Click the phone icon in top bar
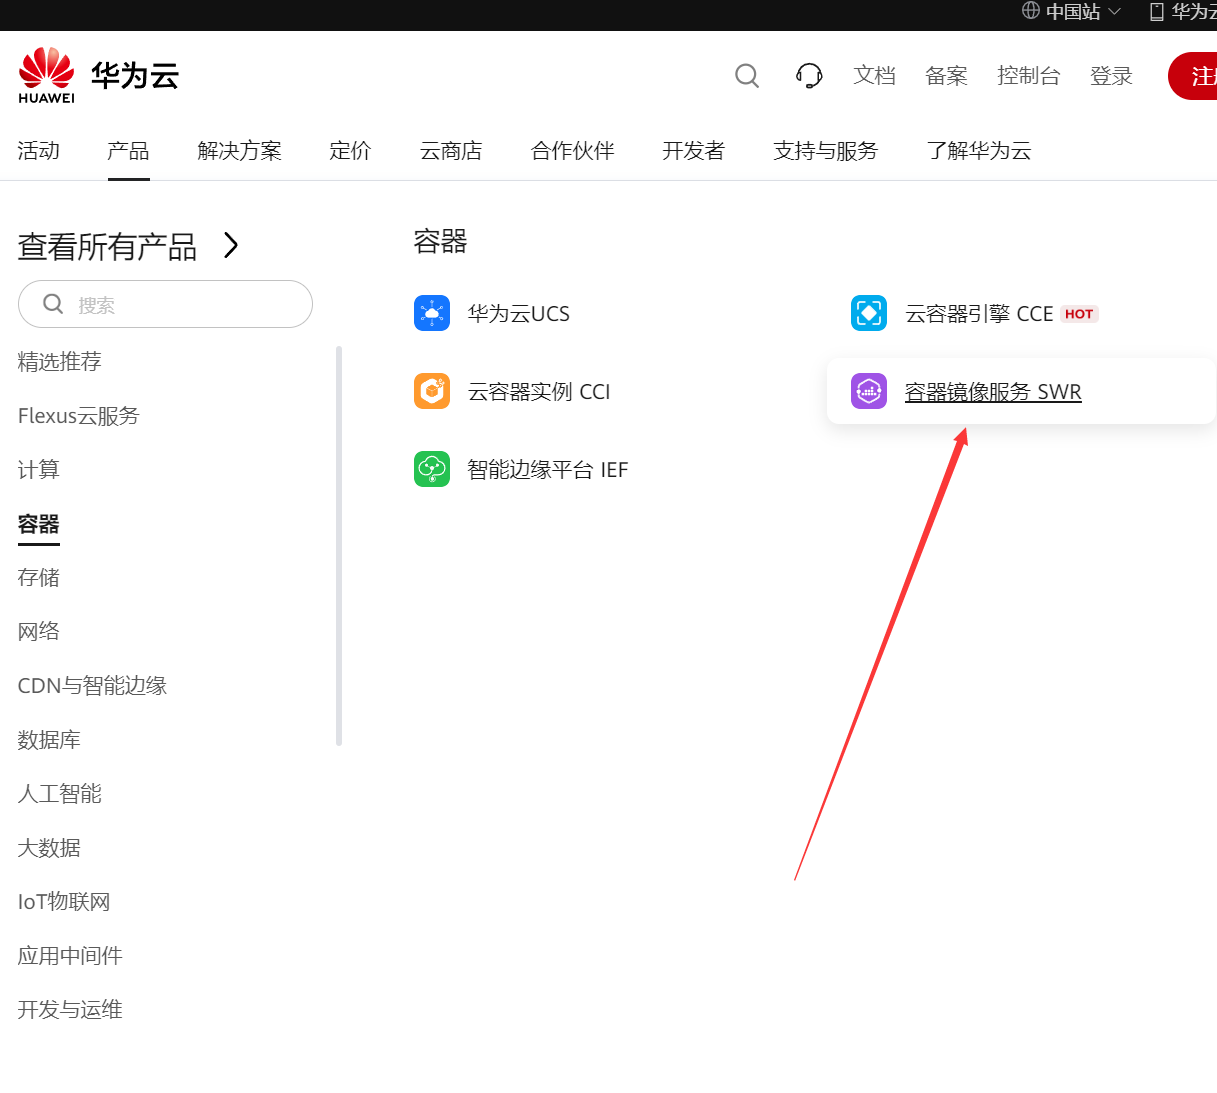Image resolution: width=1217 pixels, height=1093 pixels. click(1157, 12)
